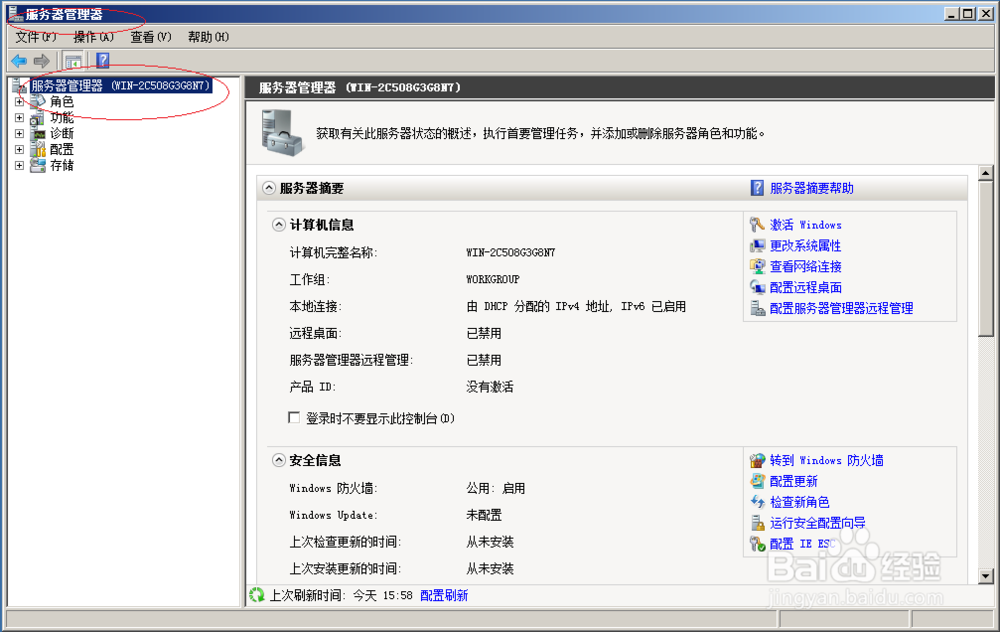This screenshot has width=1000, height=632.
Task: Click 配置更新 link
Action: click(x=793, y=481)
